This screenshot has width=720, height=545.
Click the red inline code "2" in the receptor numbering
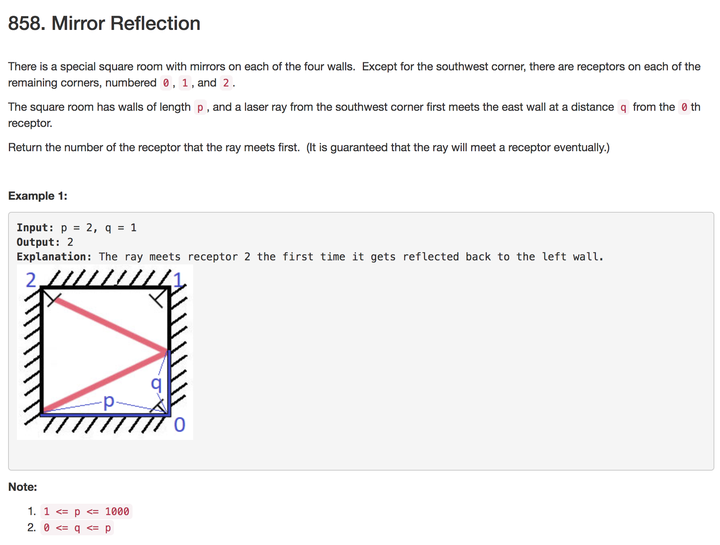[227, 83]
